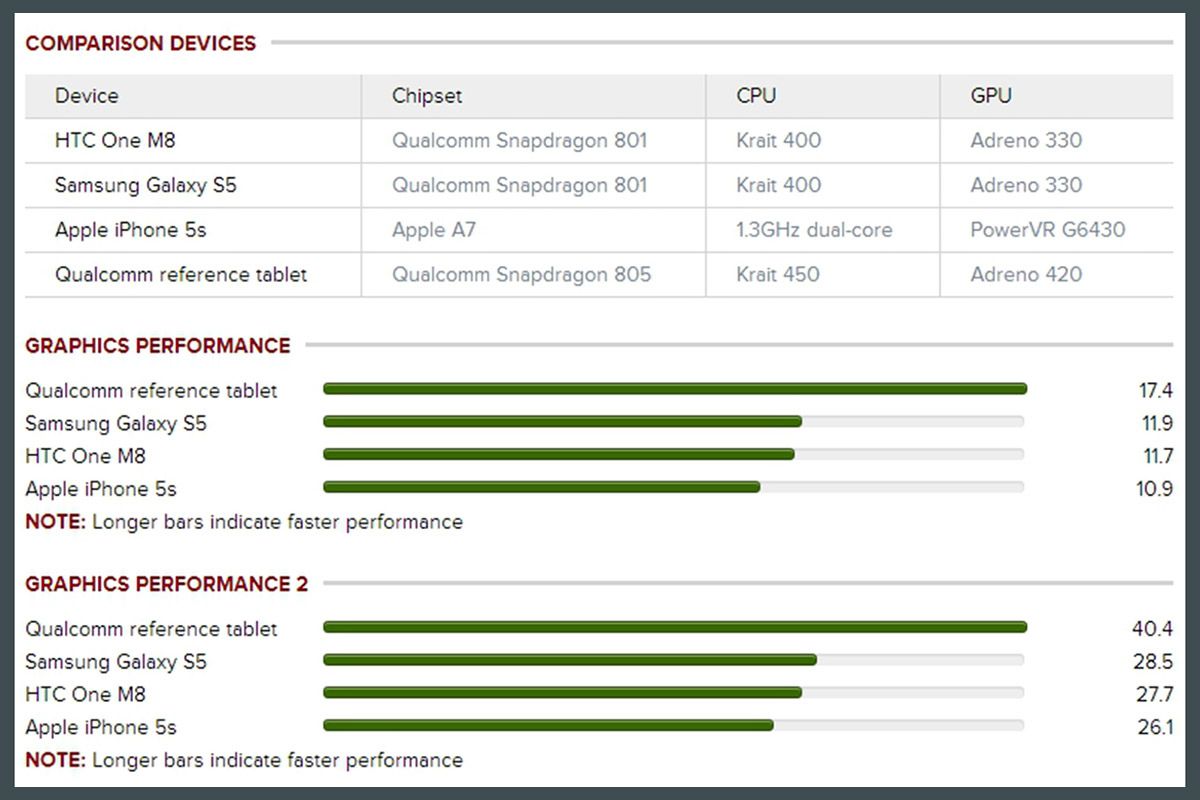The height and width of the screenshot is (800, 1200).
Task: Click the Chipset column header
Action: (427, 96)
